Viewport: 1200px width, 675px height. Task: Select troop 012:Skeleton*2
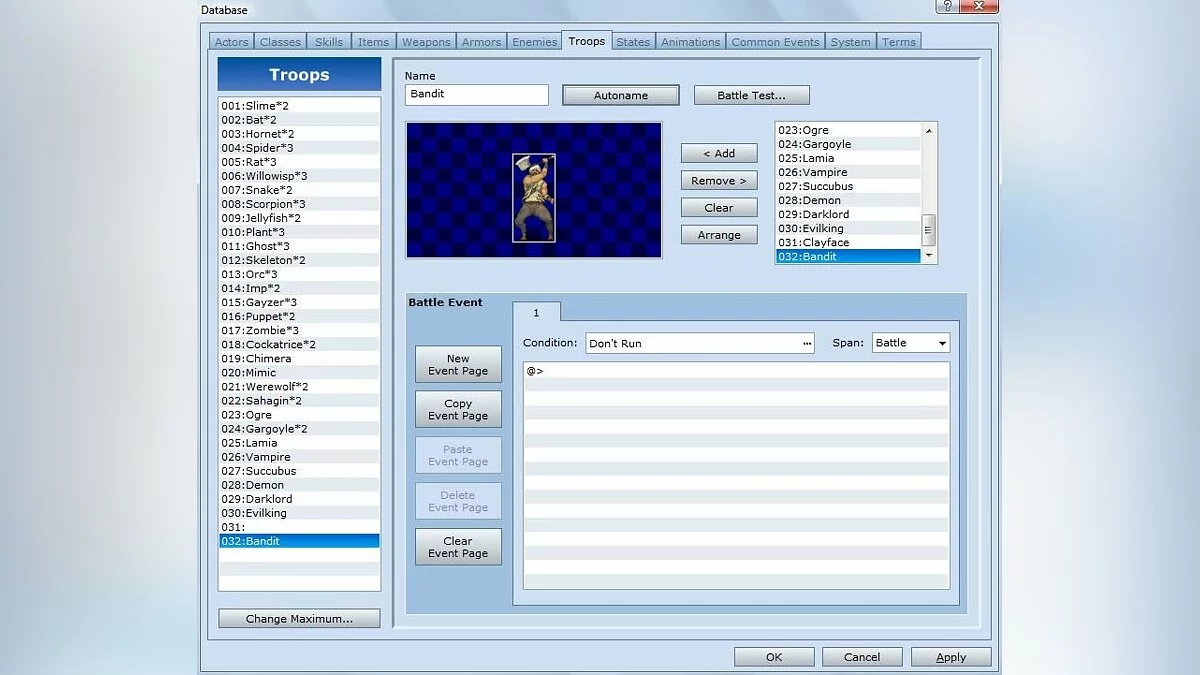click(x=299, y=260)
